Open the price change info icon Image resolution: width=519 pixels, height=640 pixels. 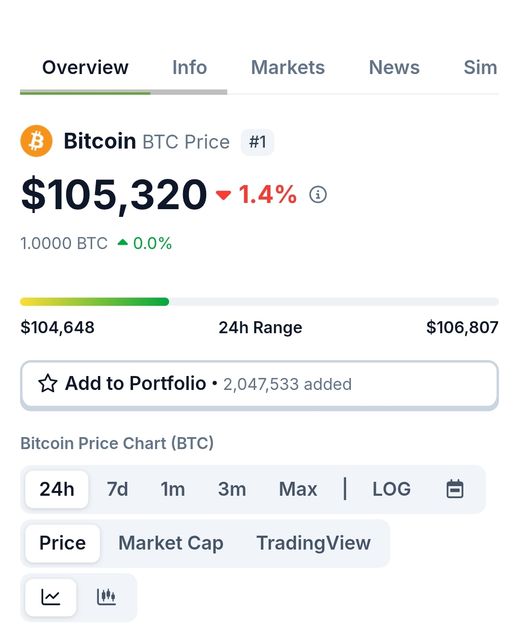pos(318,194)
